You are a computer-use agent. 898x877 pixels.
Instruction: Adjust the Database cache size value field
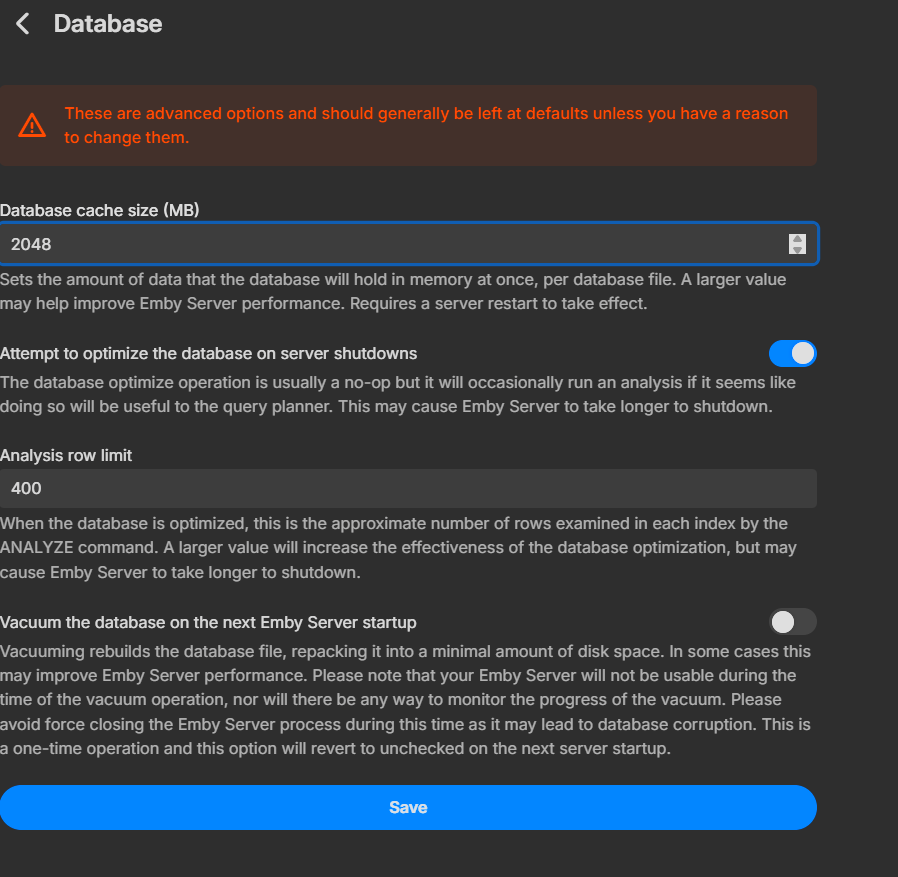(x=400, y=243)
